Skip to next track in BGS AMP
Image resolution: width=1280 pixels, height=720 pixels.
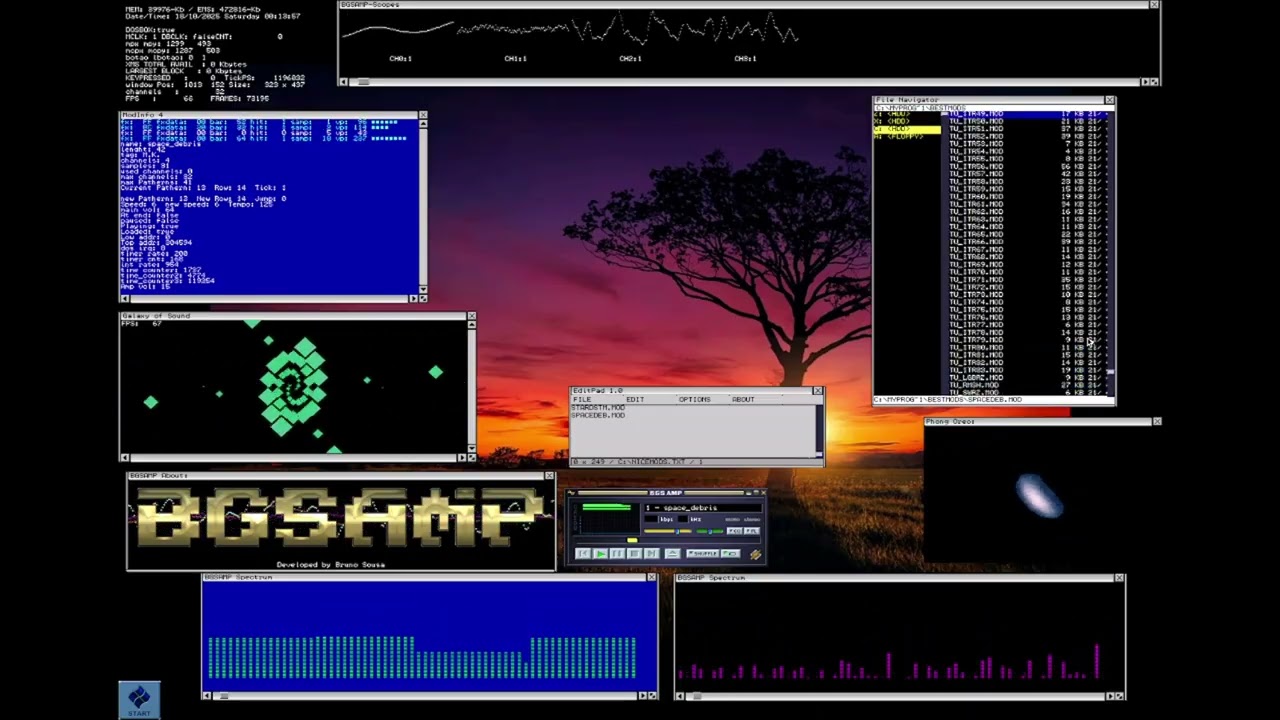coord(652,554)
